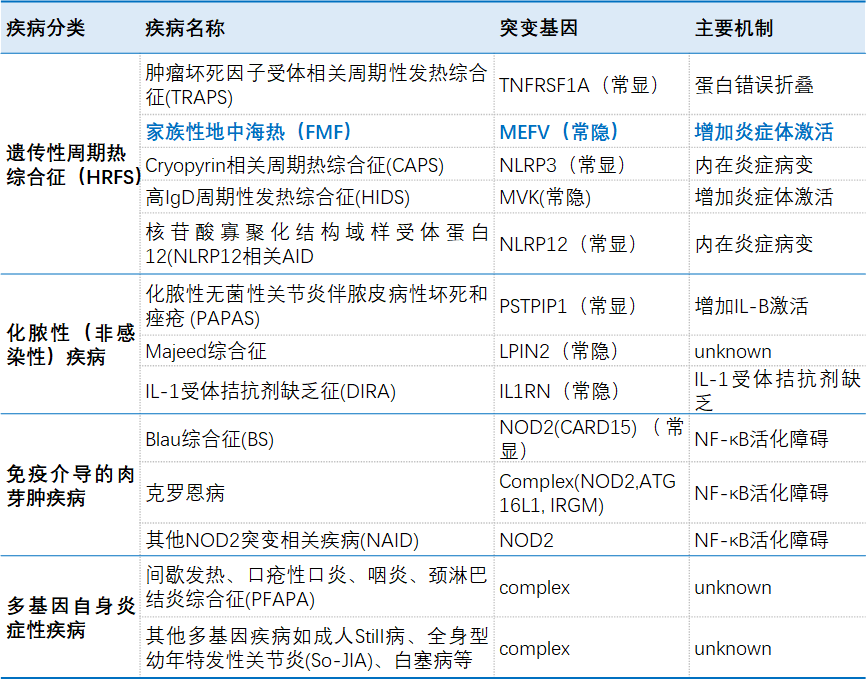Click the TRAPS disease name cell
This screenshot has width=867, height=685.
click(317, 85)
